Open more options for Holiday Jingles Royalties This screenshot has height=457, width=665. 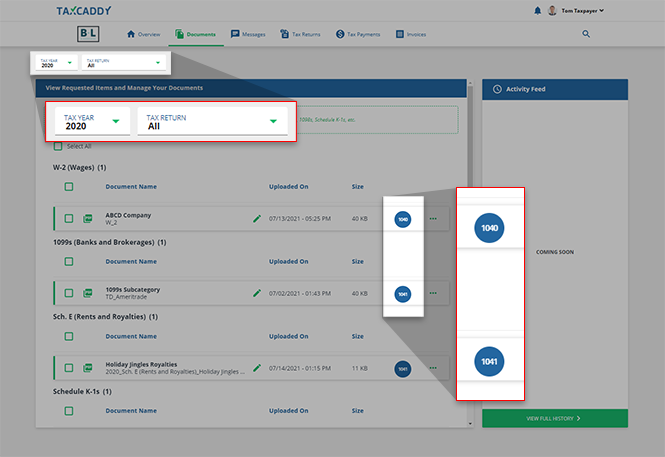click(x=433, y=368)
